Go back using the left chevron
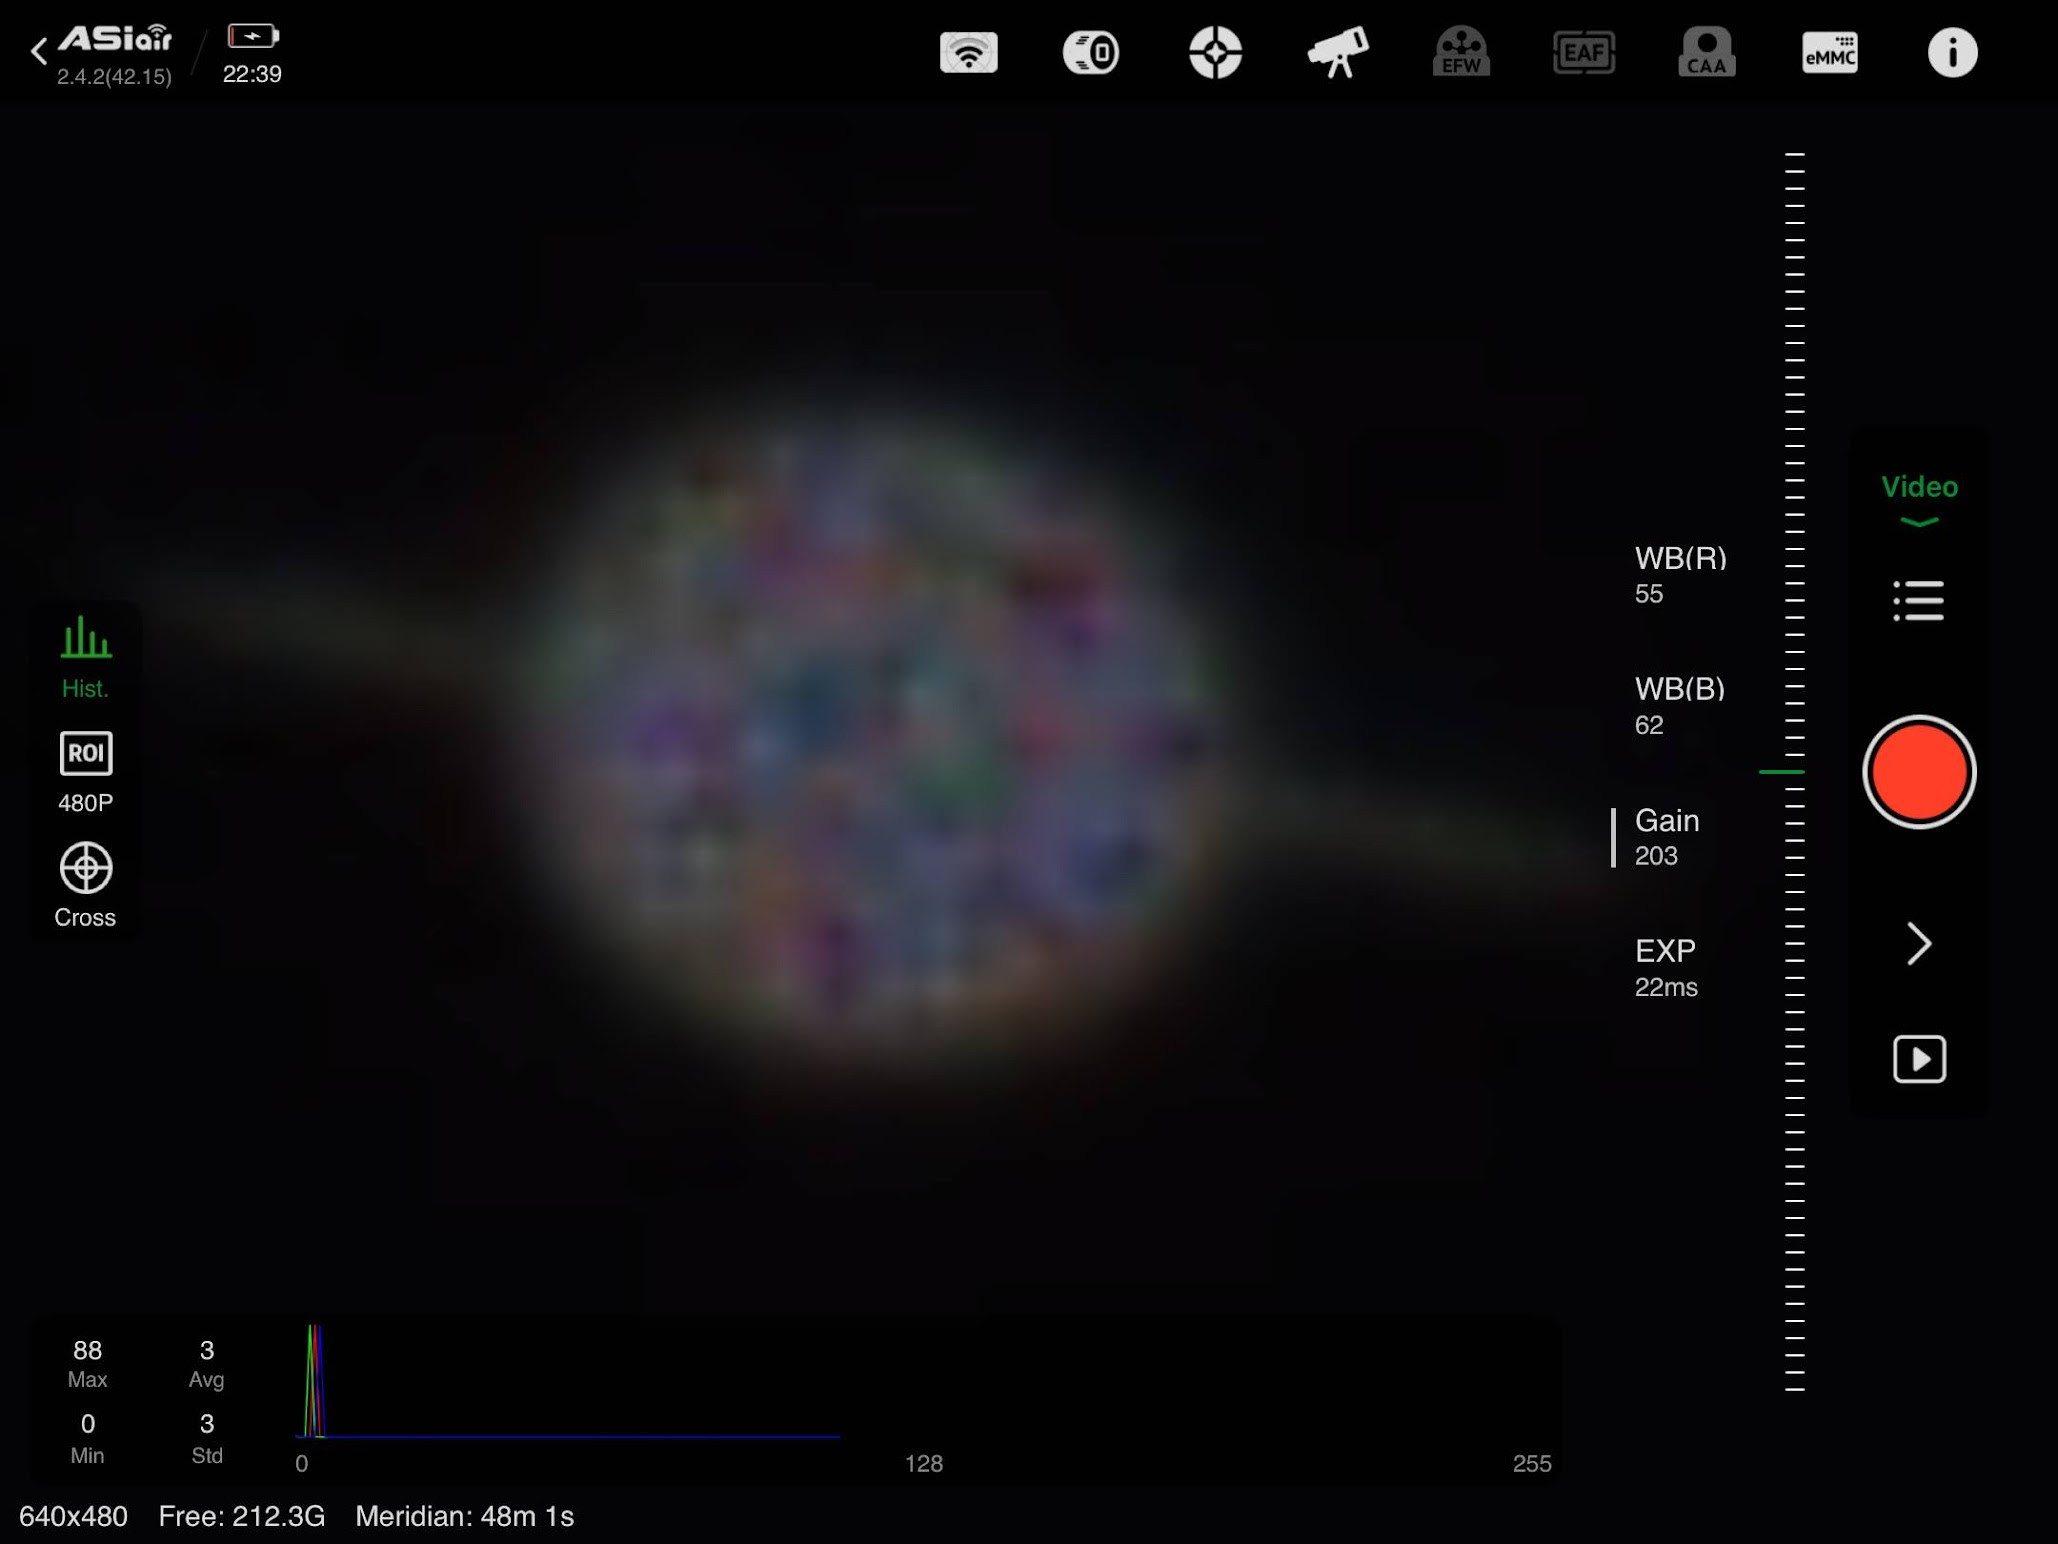 pos(38,51)
